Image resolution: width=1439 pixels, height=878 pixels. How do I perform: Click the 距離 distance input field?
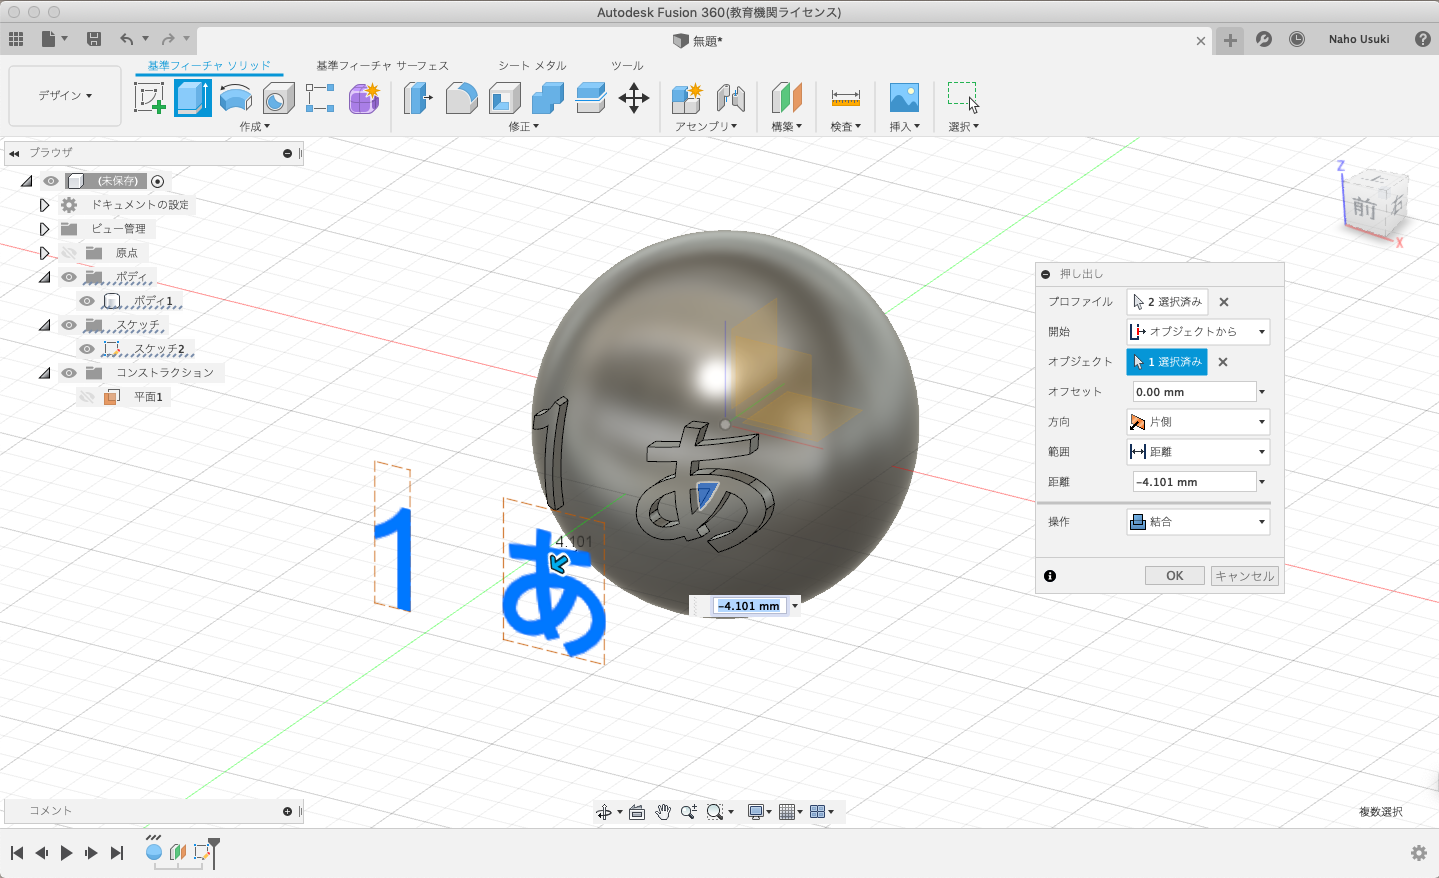(x=1193, y=482)
